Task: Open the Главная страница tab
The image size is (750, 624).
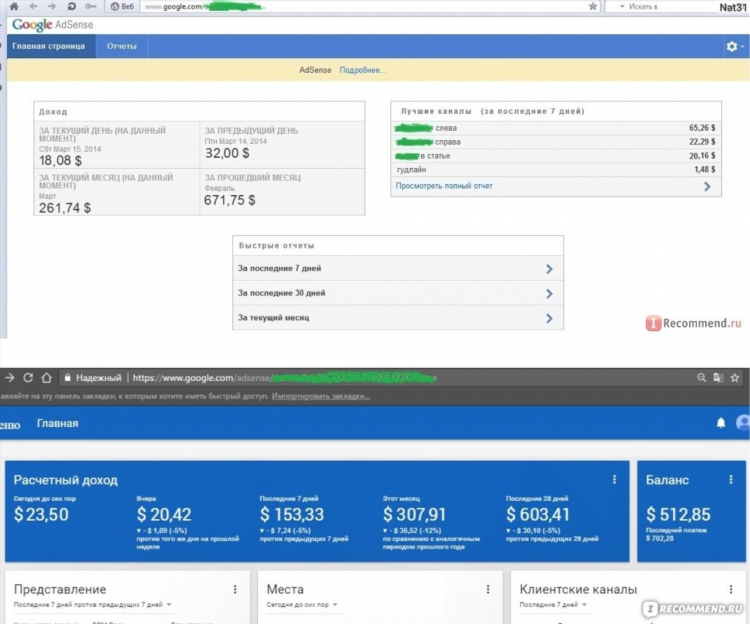Action: pyautogui.click(x=49, y=46)
